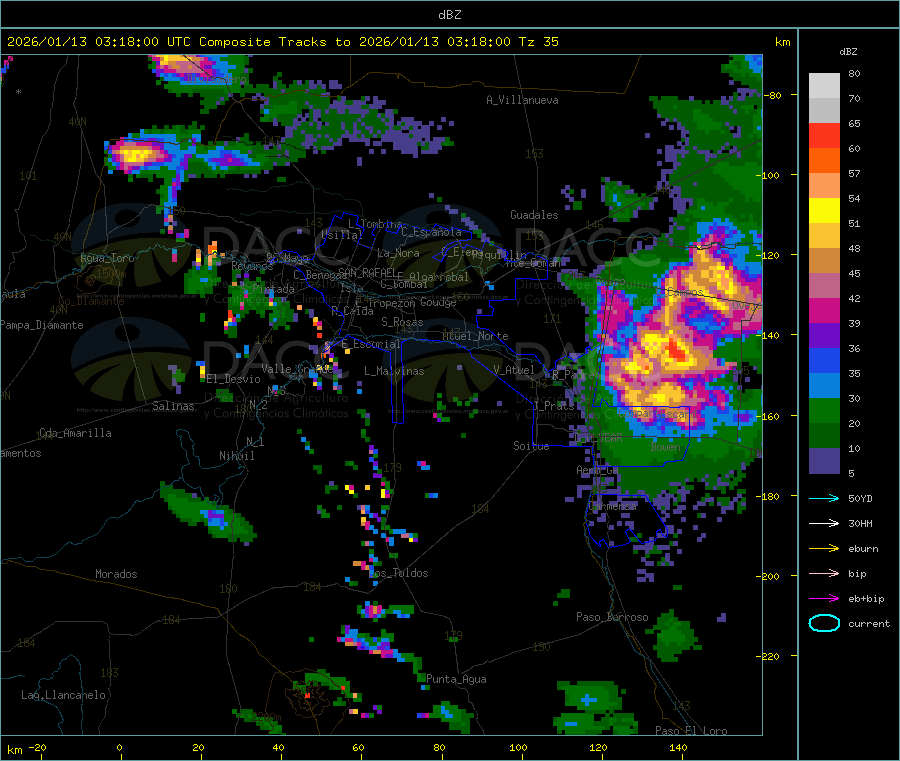Click the S_Rosas map label
Viewport: 900px width, 761px height.
point(402,322)
